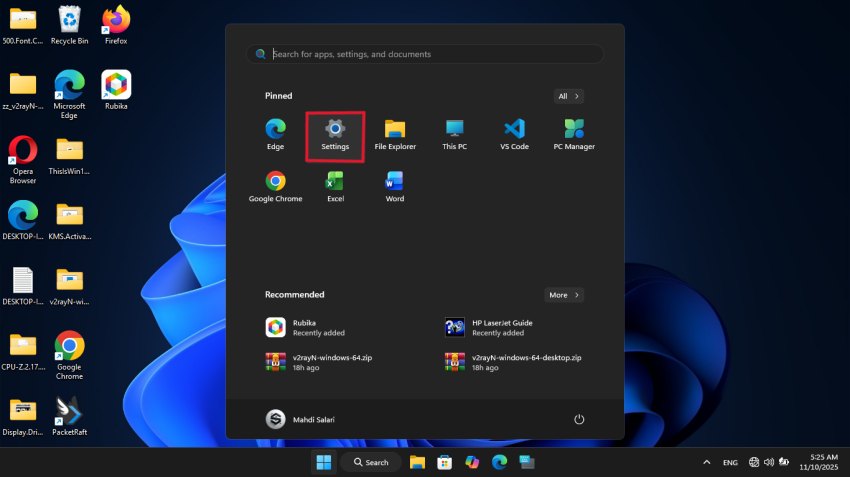Select KMS.Activa... desktop folder
Viewport: 850px width, 477px height.
[x=69, y=221]
